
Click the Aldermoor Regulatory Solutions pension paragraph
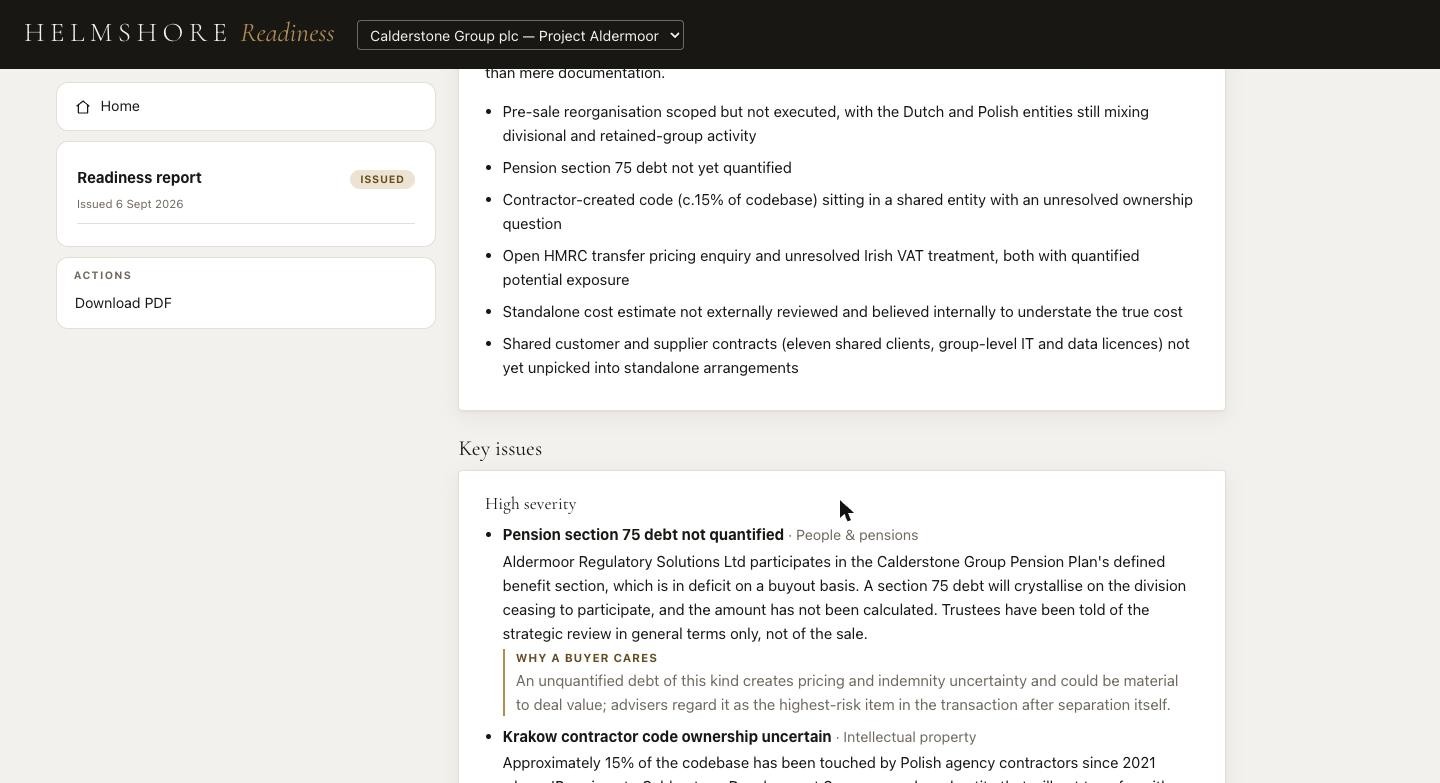[845, 598]
